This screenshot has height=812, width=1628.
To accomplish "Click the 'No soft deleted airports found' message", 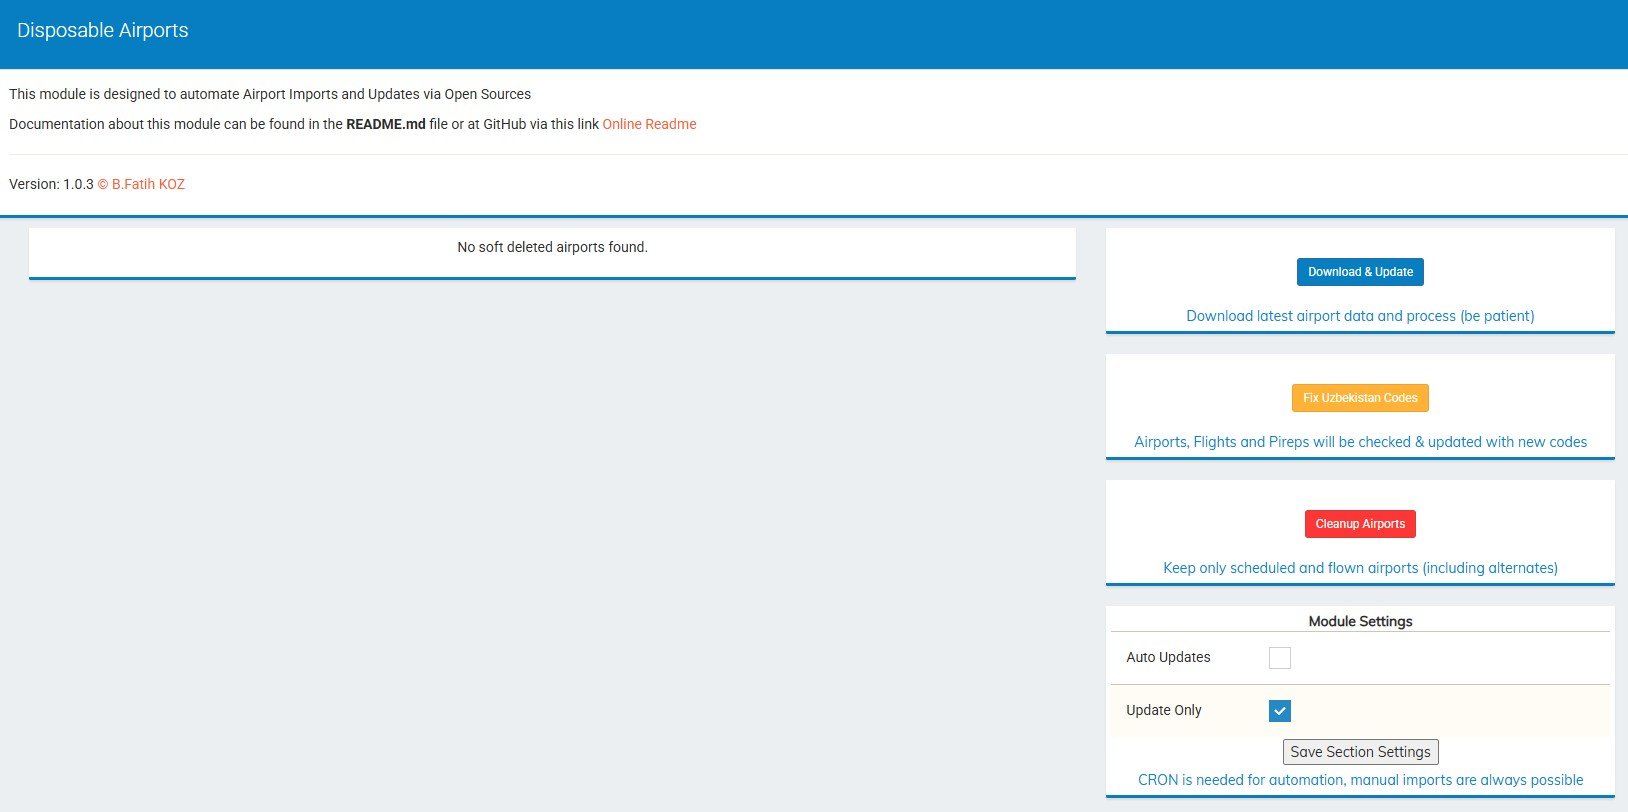I will click(x=552, y=247).
